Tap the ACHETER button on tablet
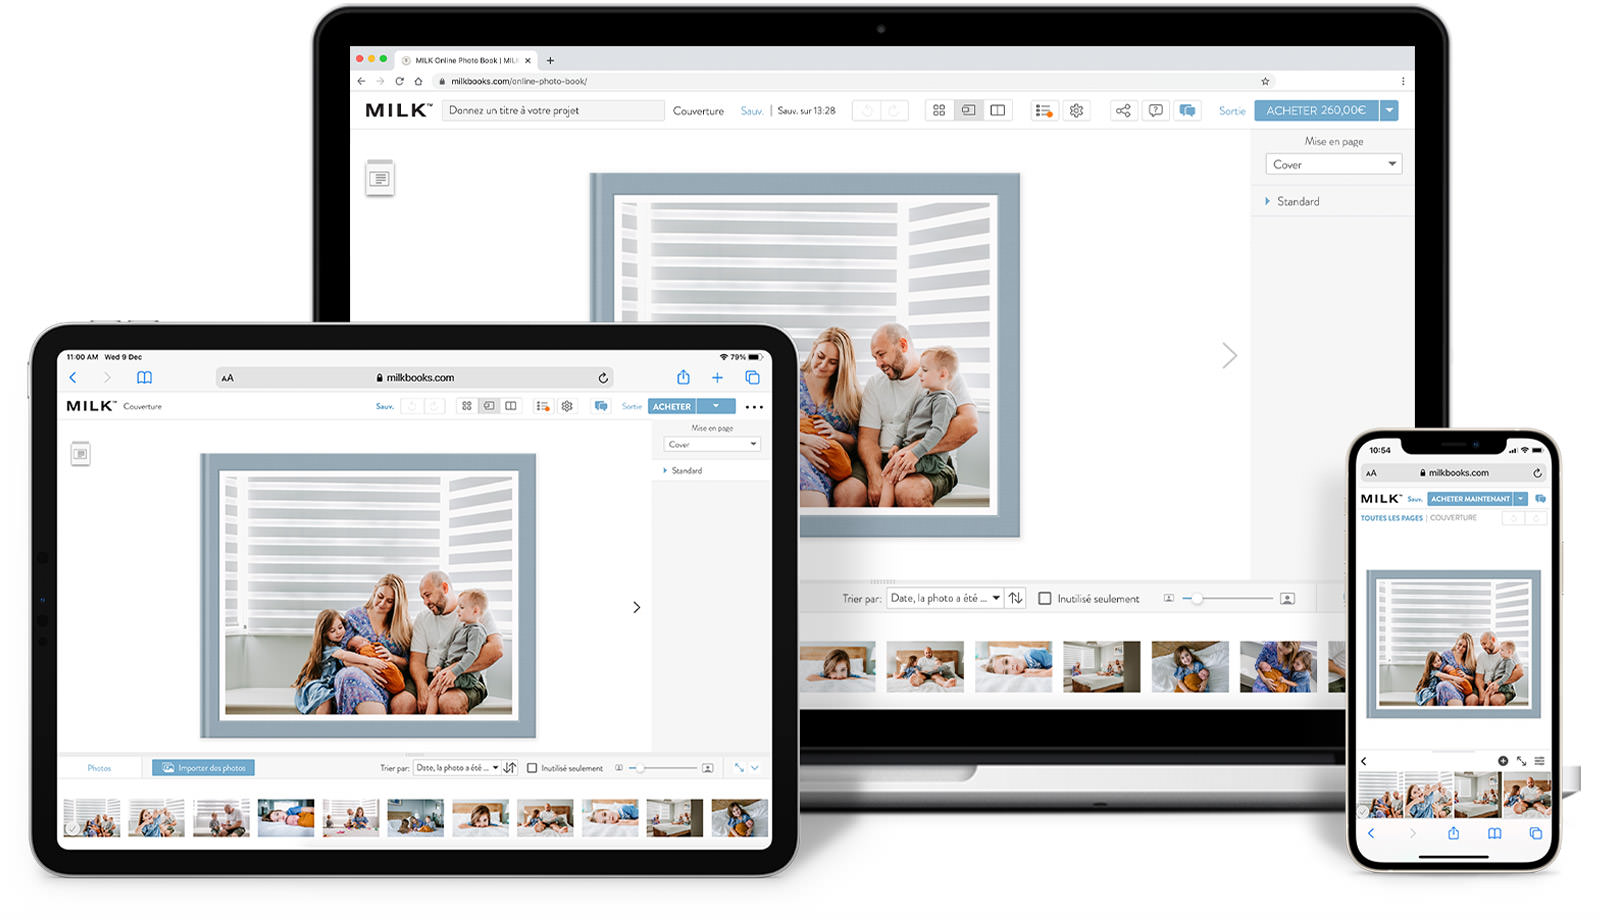The width and height of the screenshot is (1600, 920). tap(672, 406)
